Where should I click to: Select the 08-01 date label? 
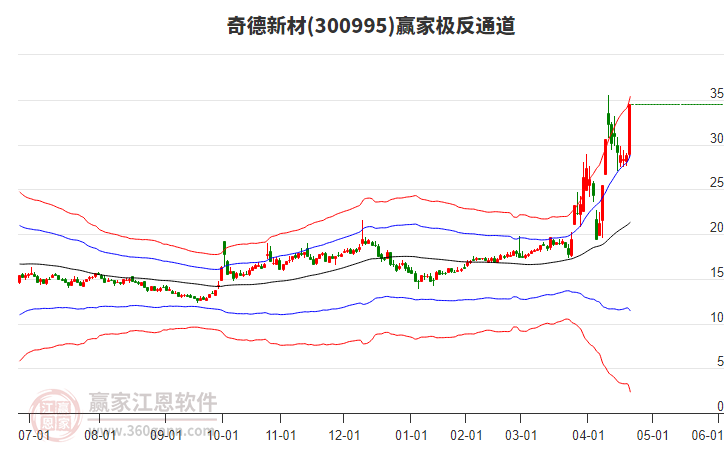(100, 436)
